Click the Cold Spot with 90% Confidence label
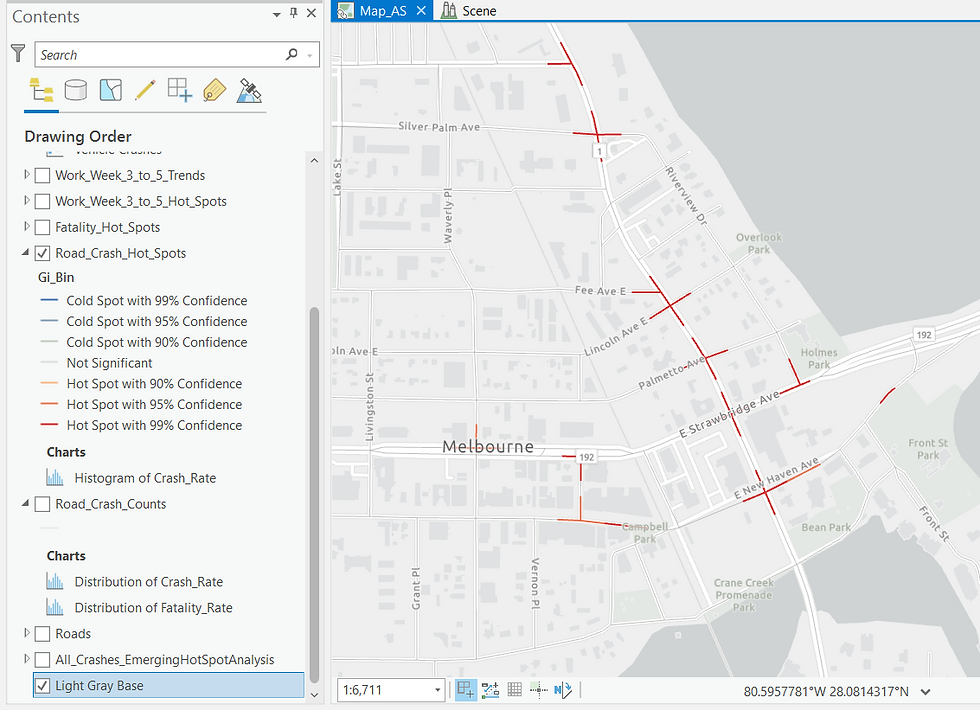The image size is (980, 710). tap(157, 342)
